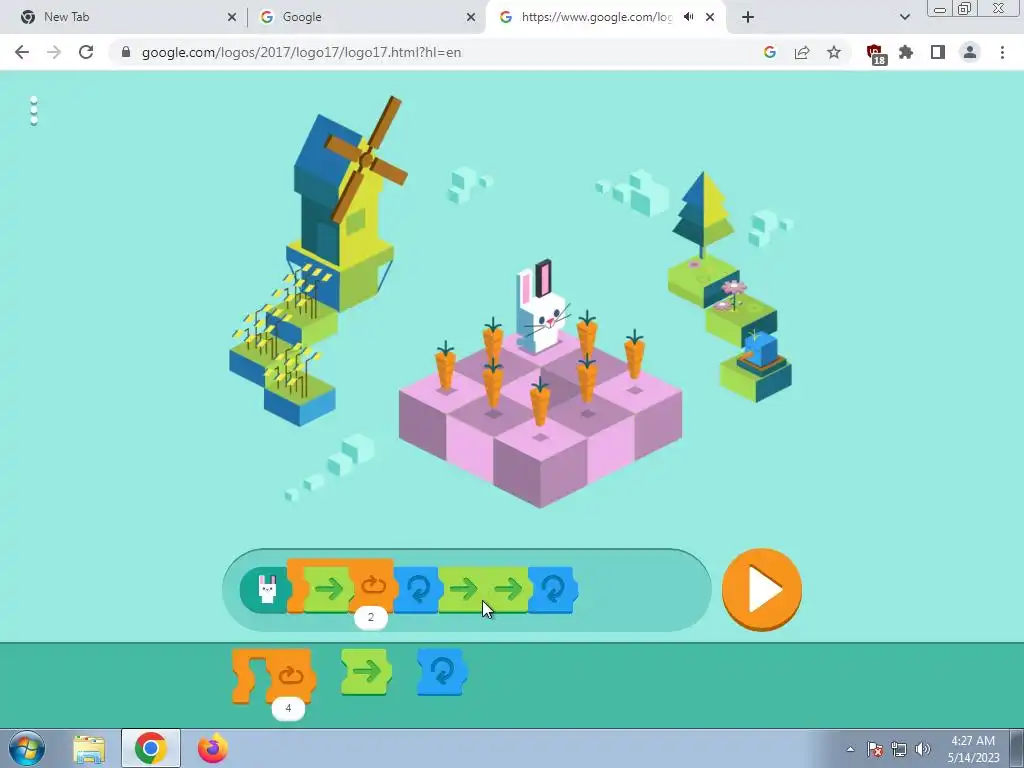1024x768 pixels.
Task: Bookmark this page with the star icon
Action: (x=834, y=52)
